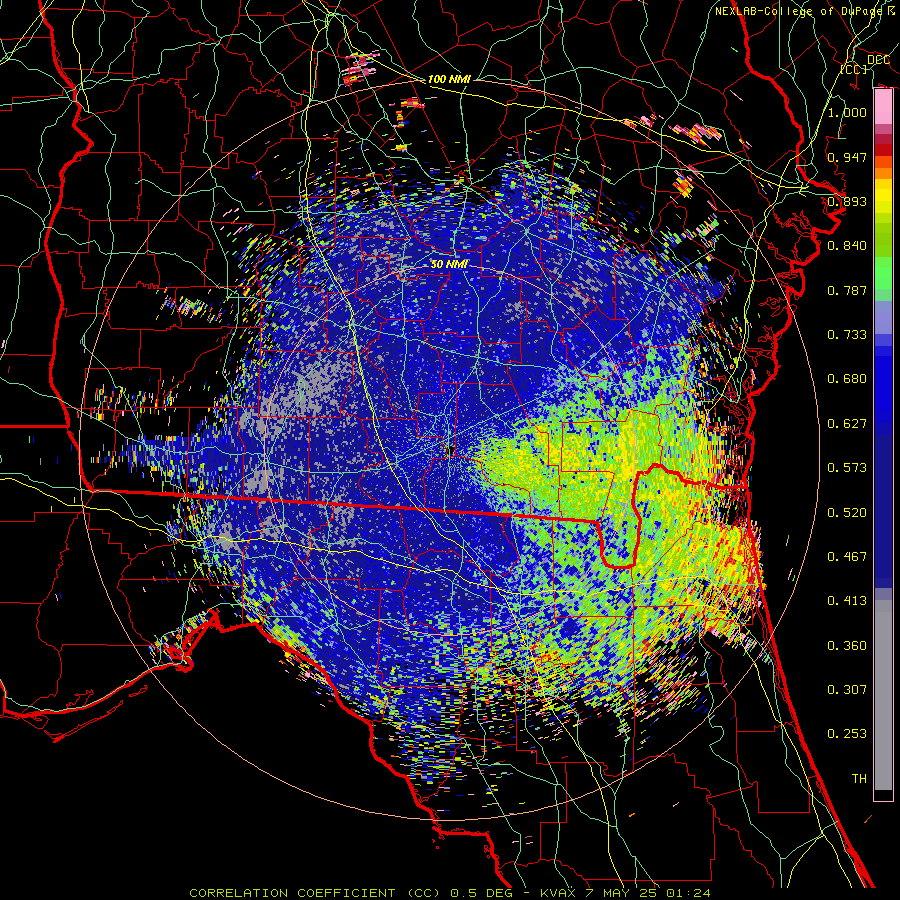
Task: Click the KVAX radar site marker at center
Action: [x=451, y=450]
